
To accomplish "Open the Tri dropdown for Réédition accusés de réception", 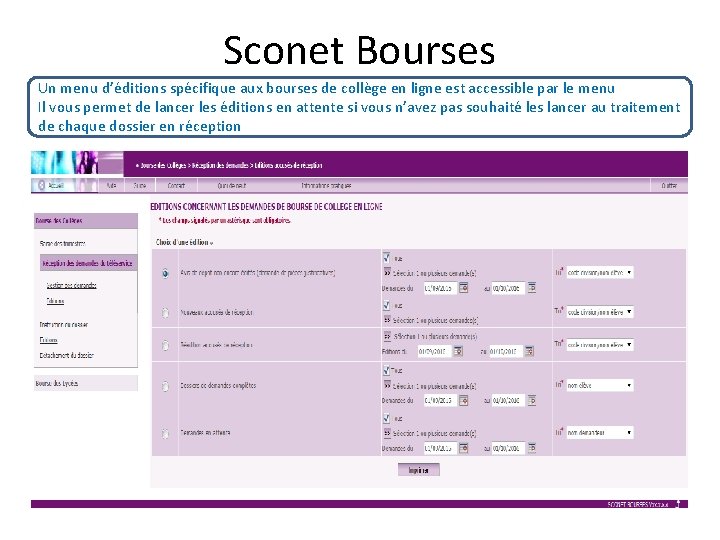I will click(x=600, y=344).
